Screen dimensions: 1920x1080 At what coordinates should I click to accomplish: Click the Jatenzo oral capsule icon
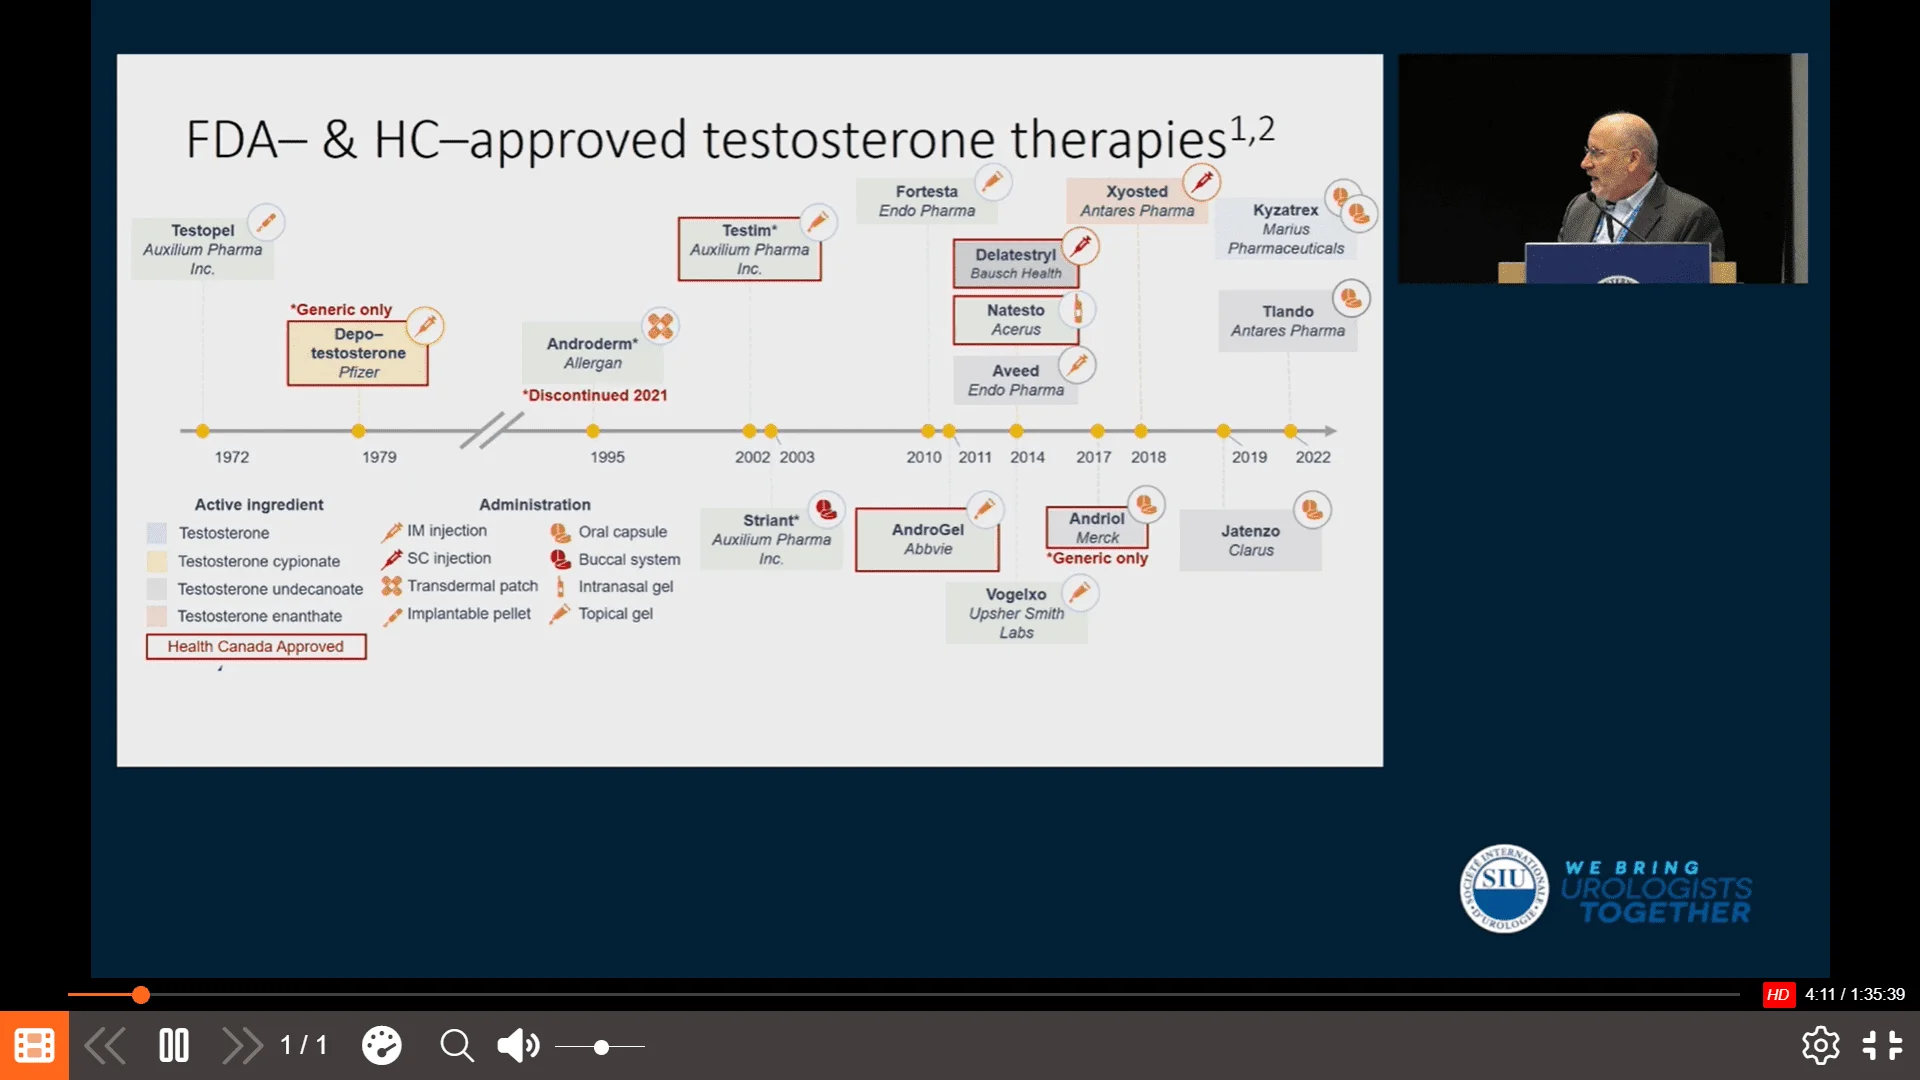(1312, 510)
